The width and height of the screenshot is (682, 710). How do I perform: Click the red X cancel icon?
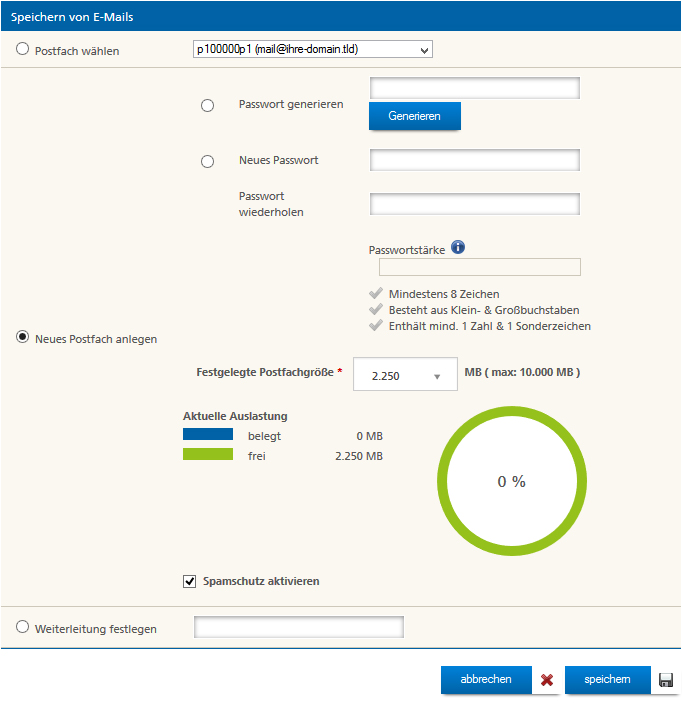pos(547,680)
